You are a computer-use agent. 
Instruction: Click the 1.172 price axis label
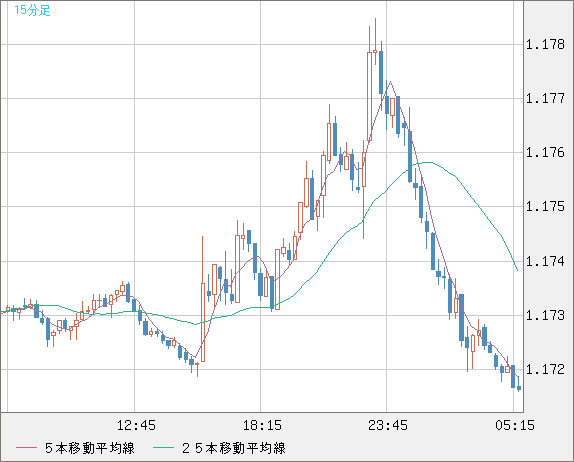pyautogui.click(x=545, y=369)
